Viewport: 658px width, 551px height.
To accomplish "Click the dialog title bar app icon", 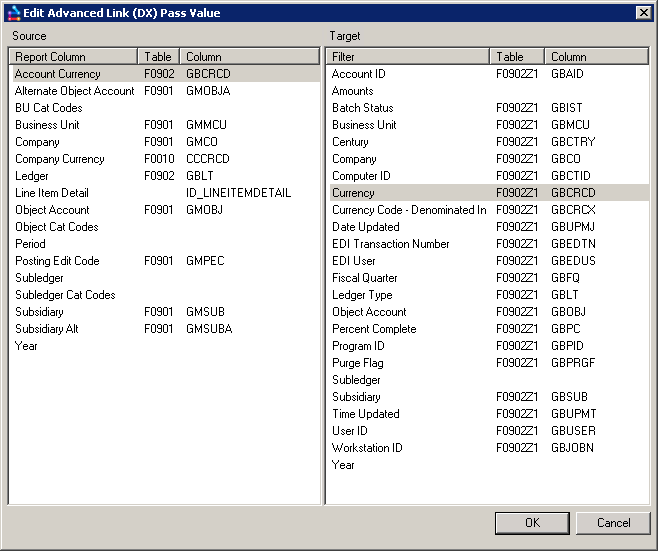I will point(13,13).
